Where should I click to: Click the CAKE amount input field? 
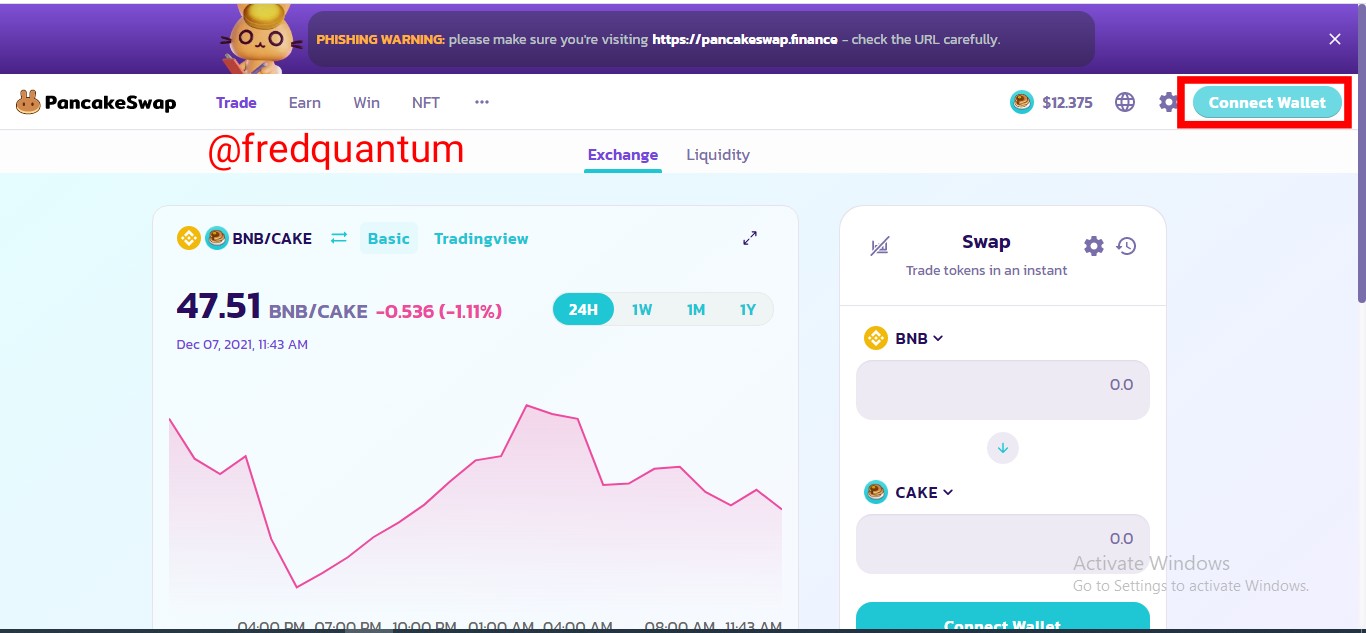pyautogui.click(x=1003, y=543)
